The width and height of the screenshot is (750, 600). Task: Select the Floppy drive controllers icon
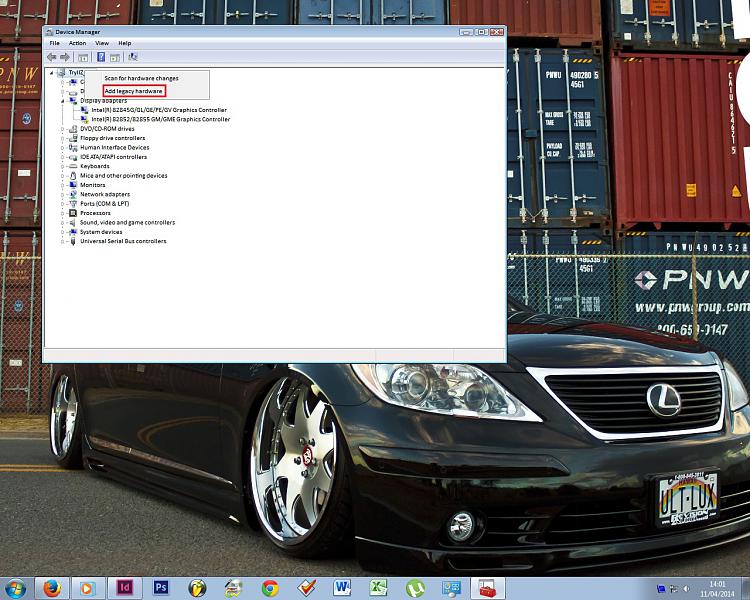pos(73,138)
